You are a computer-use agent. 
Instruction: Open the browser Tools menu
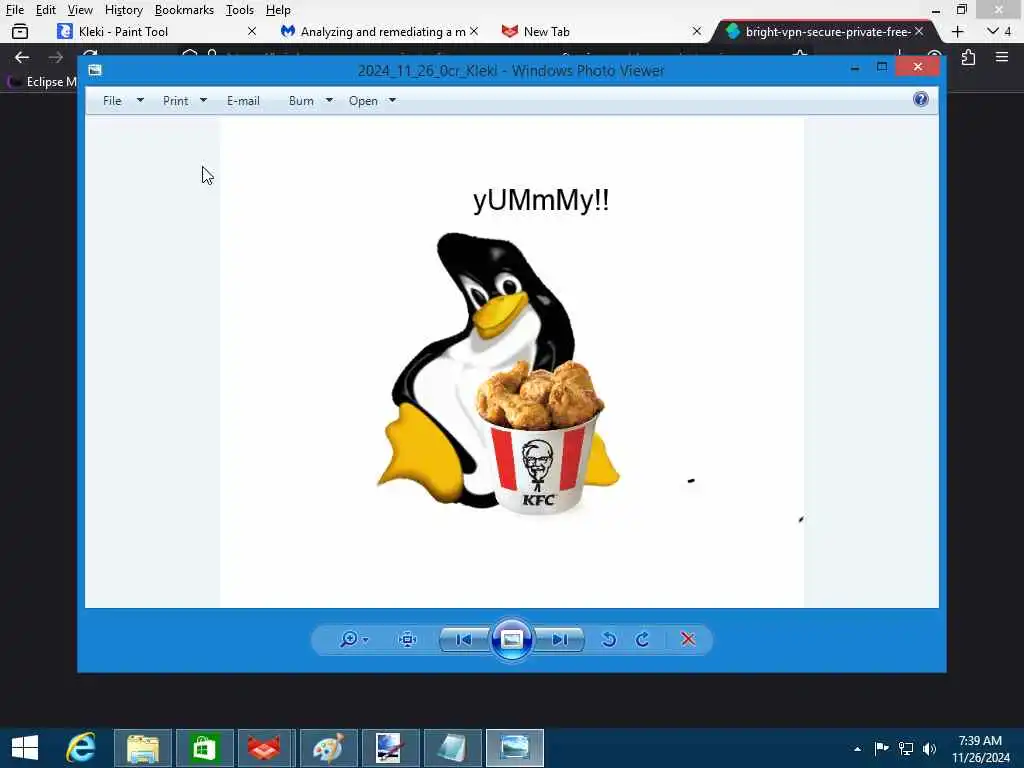tap(240, 10)
